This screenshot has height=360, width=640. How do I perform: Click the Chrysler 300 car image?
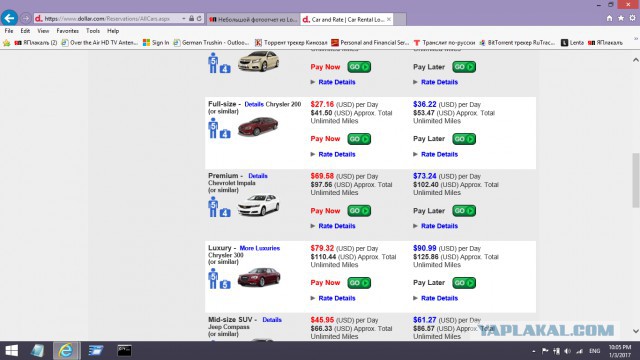coord(259,277)
